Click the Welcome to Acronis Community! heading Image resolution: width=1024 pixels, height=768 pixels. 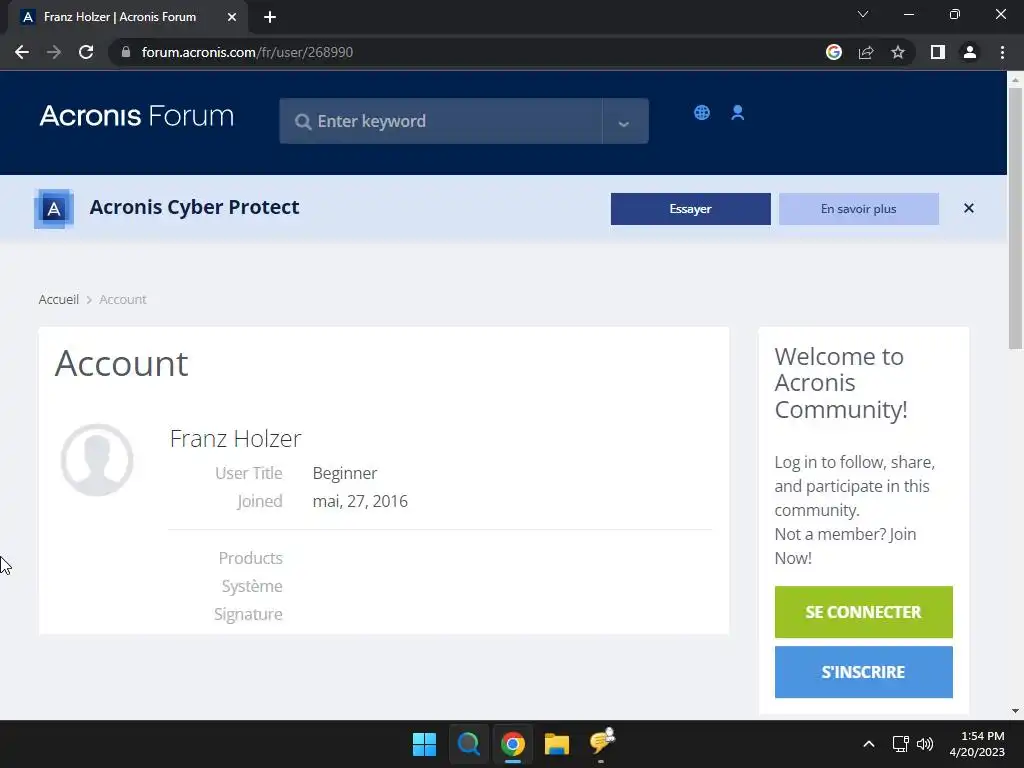[841, 383]
